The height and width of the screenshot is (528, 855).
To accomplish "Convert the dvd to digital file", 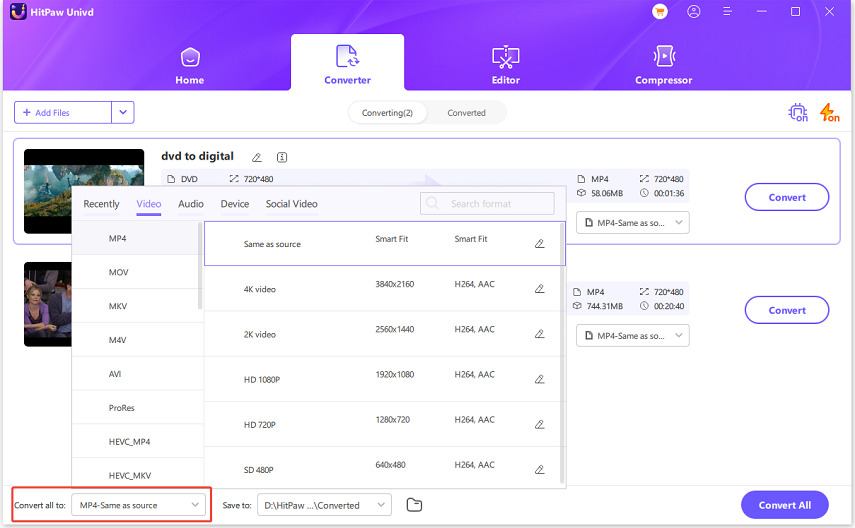I will pos(787,197).
